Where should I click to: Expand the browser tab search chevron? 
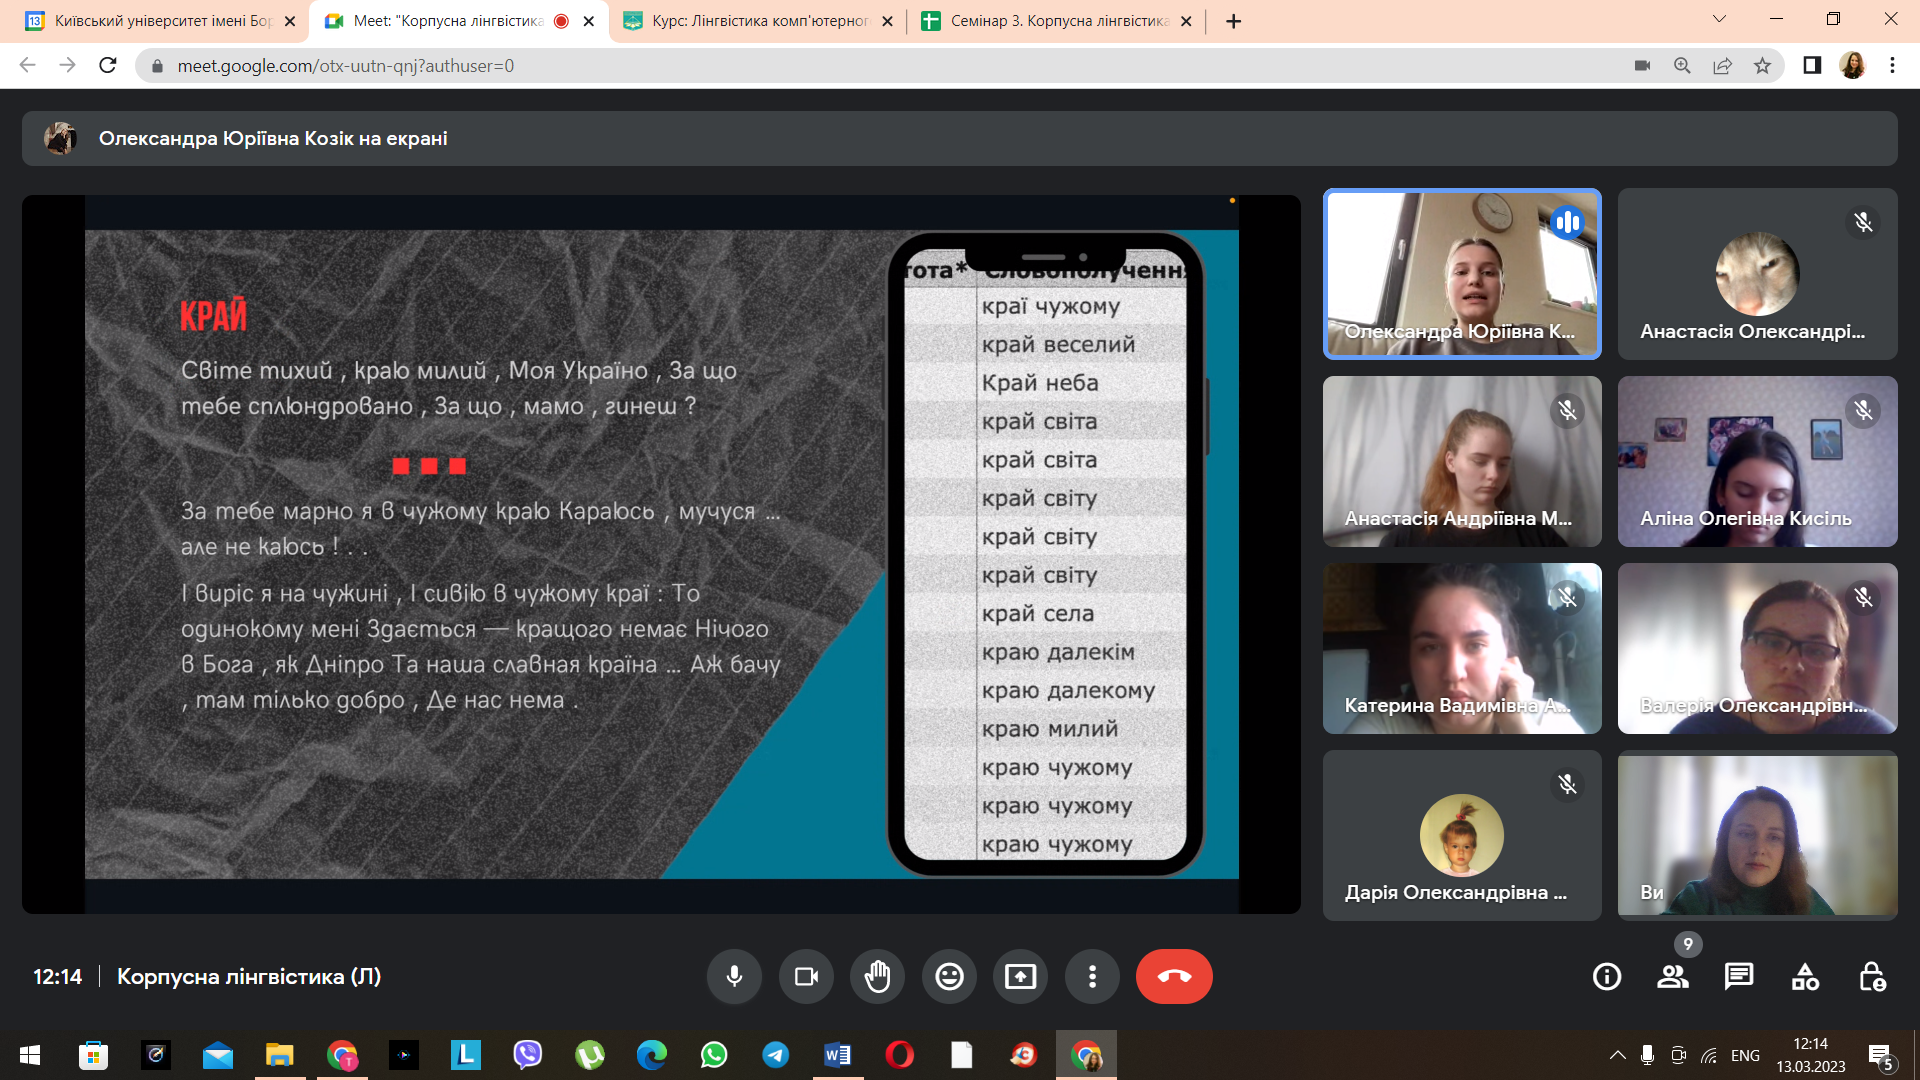click(x=1719, y=20)
